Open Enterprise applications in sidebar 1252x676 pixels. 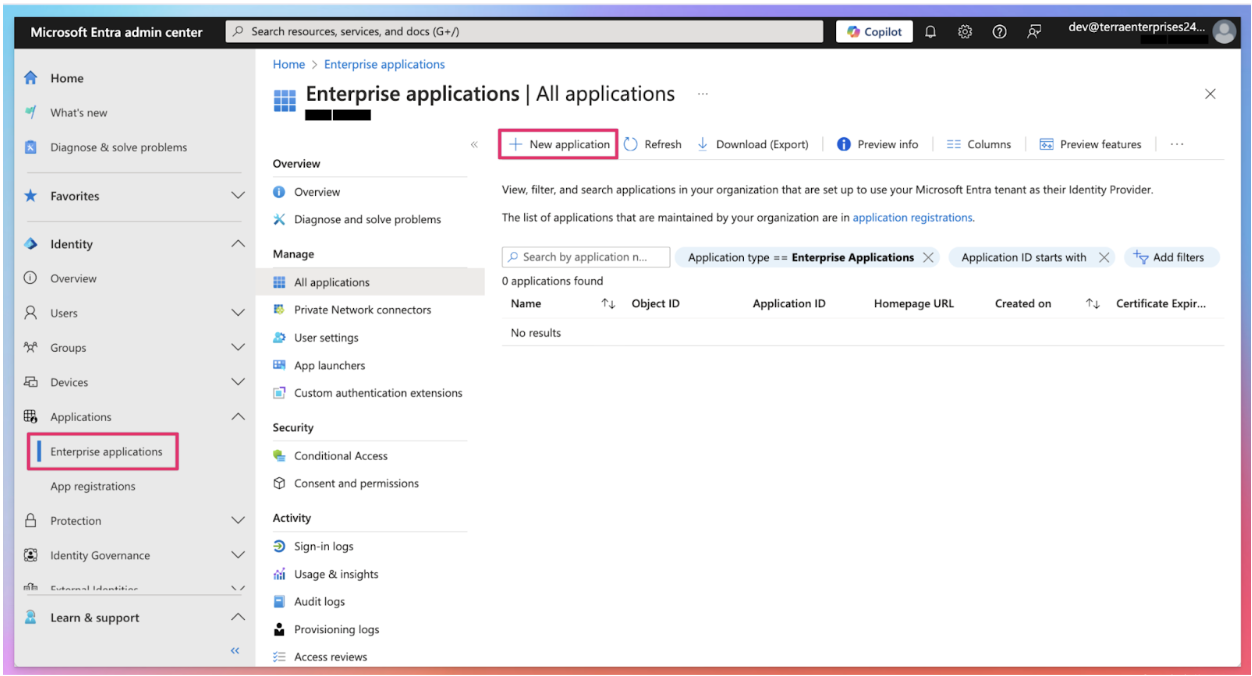(106, 452)
